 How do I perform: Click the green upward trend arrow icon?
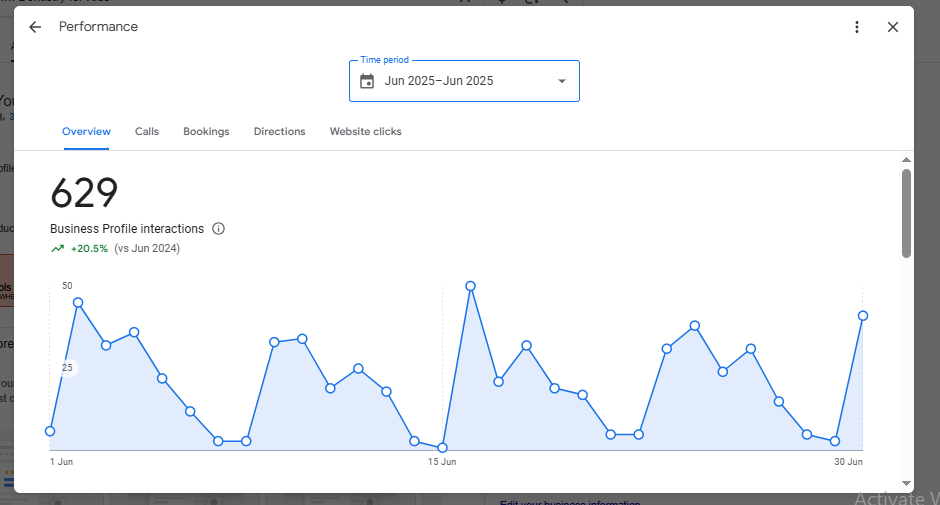pos(58,248)
